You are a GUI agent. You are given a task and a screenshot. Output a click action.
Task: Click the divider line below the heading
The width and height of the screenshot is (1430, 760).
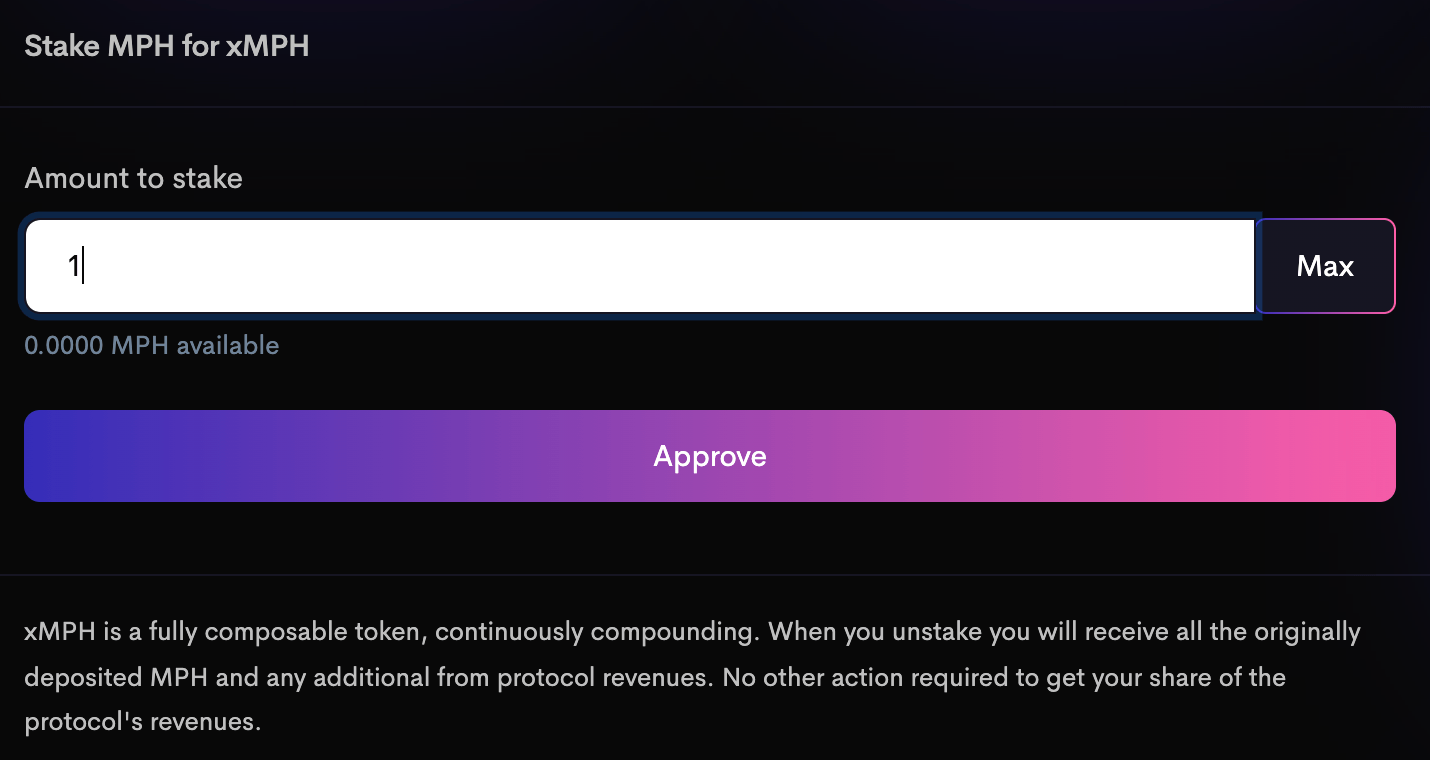(x=715, y=107)
